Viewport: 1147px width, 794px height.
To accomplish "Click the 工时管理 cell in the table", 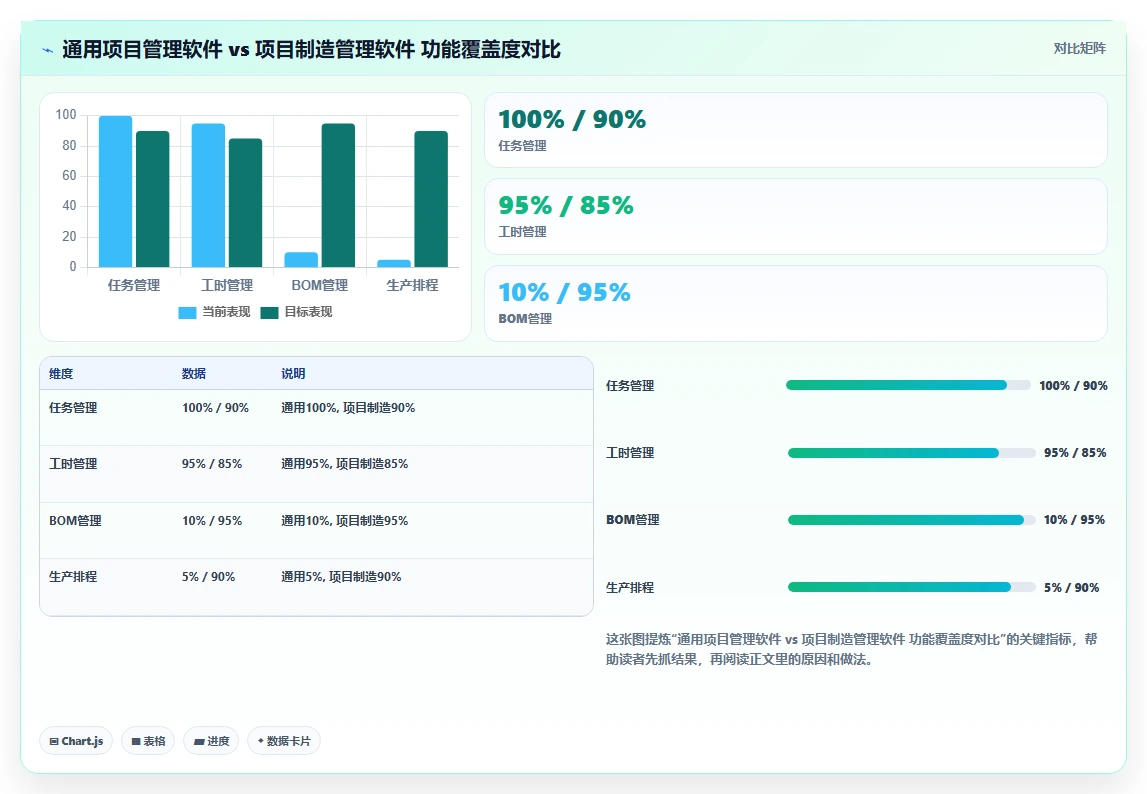I will (73, 464).
